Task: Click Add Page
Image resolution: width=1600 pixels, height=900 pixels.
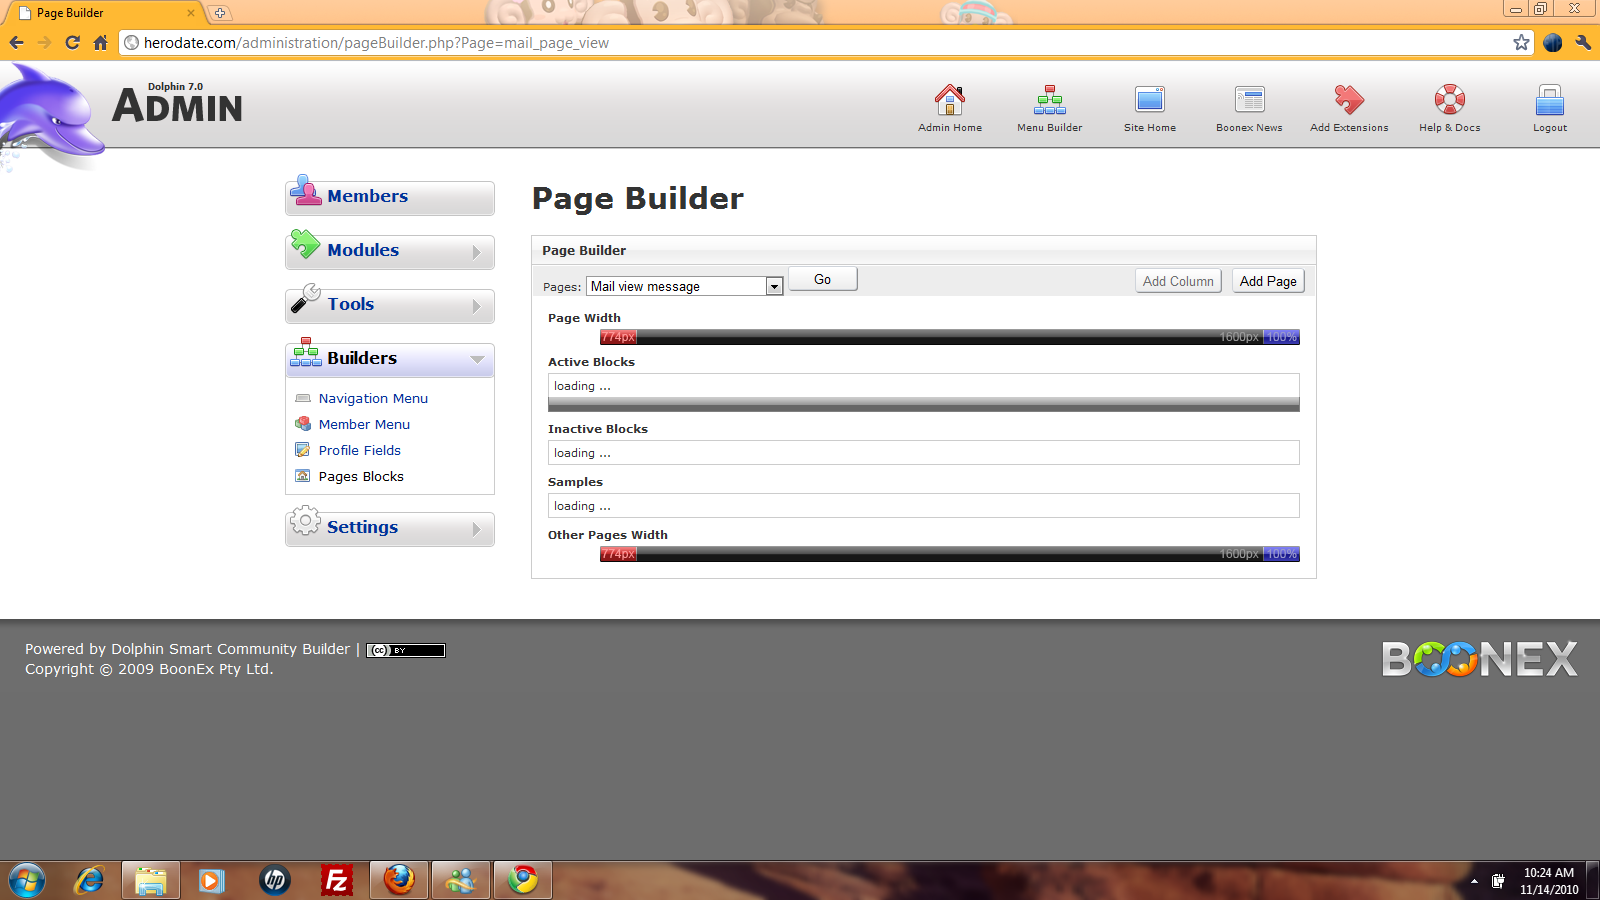Action: [x=1268, y=281]
